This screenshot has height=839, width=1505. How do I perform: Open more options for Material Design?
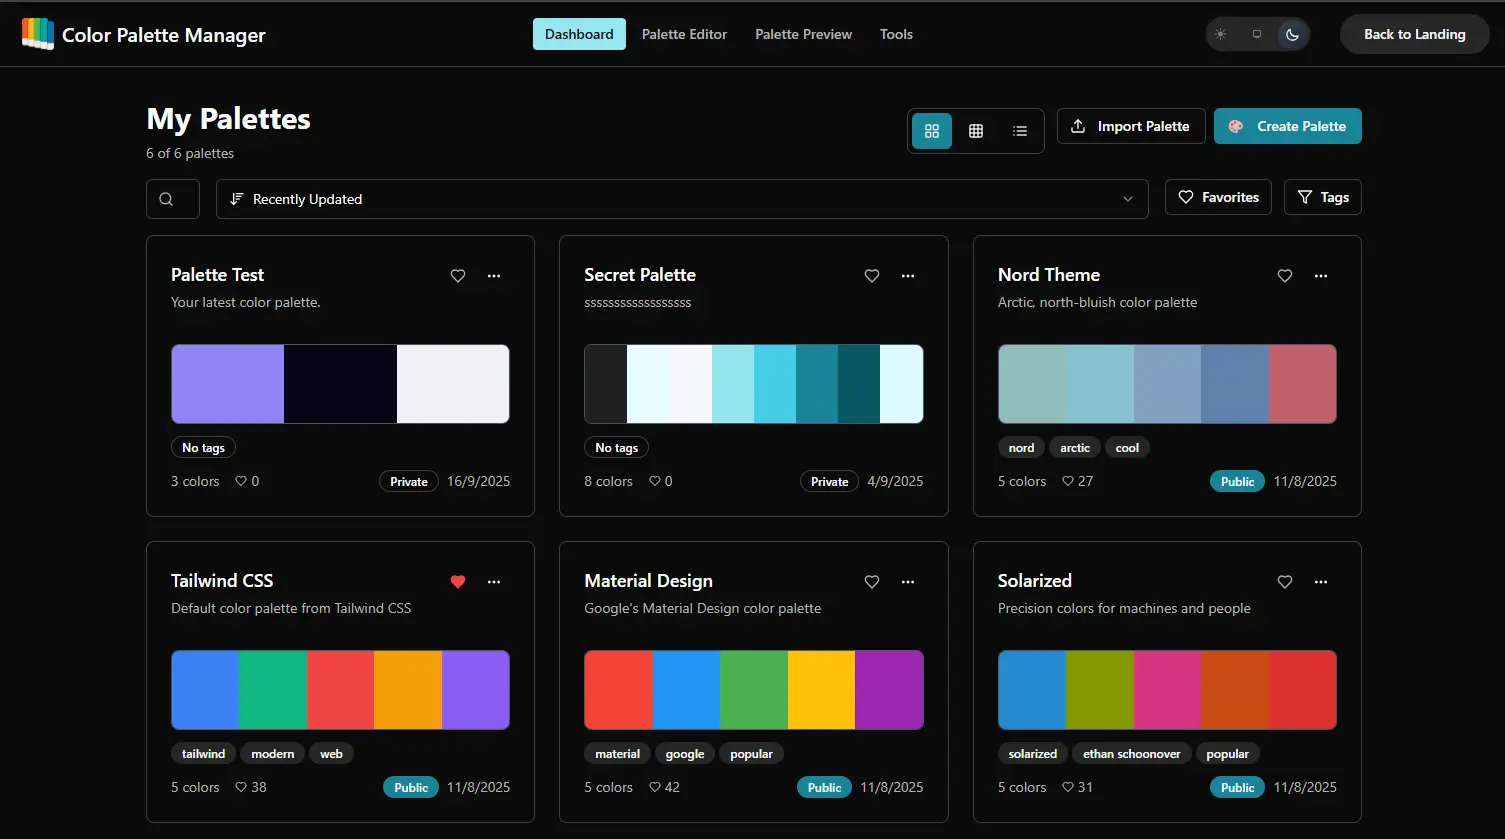click(908, 582)
